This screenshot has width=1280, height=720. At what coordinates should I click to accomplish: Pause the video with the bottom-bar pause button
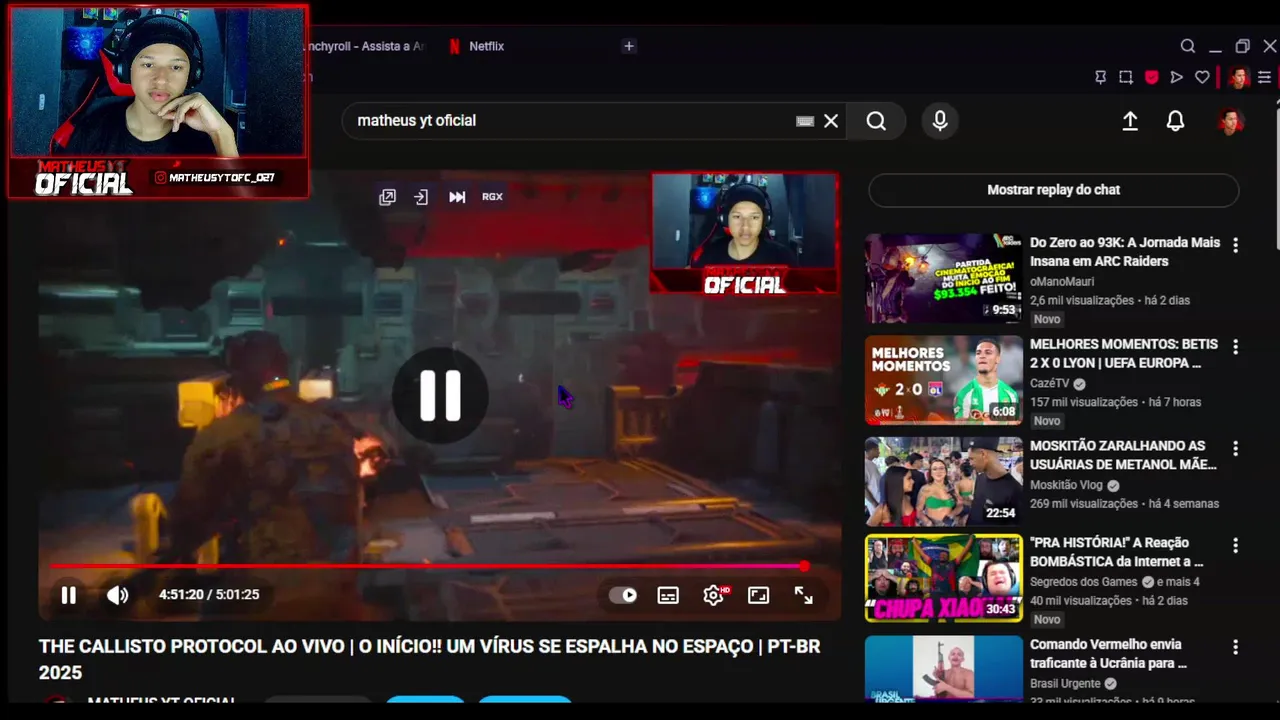click(68, 595)
